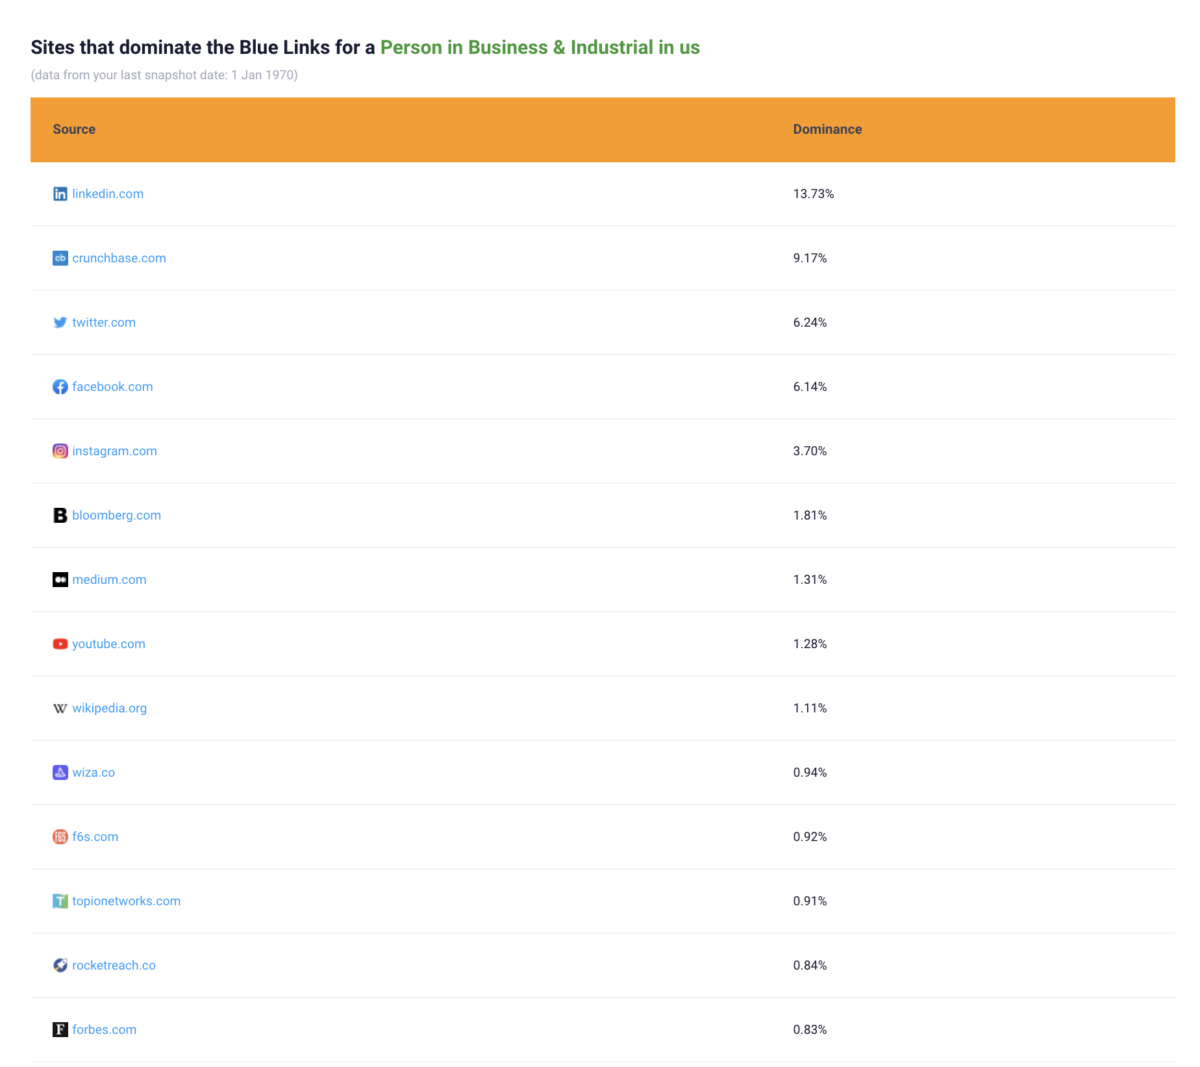The width and height of the screenshot is (1200, 1067).
Task: Open the facebook.com link
Action: click(112, 387)
